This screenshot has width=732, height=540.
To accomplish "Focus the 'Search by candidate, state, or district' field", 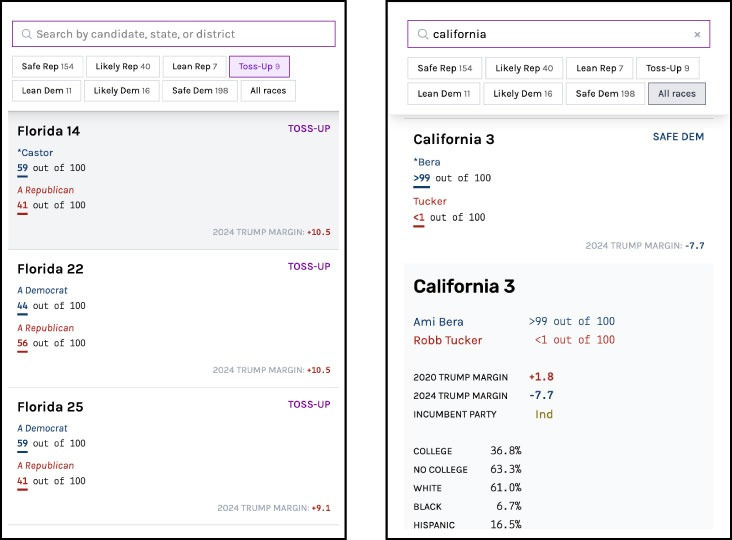I will point(174,34).
